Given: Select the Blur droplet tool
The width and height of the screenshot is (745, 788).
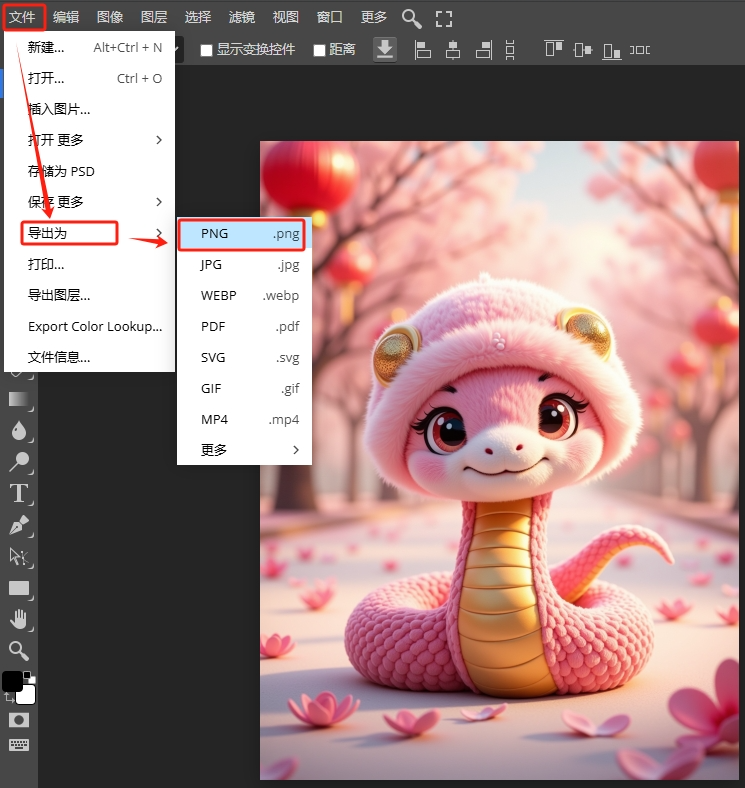Looking at the screenshot, I should tap(19, 431).
